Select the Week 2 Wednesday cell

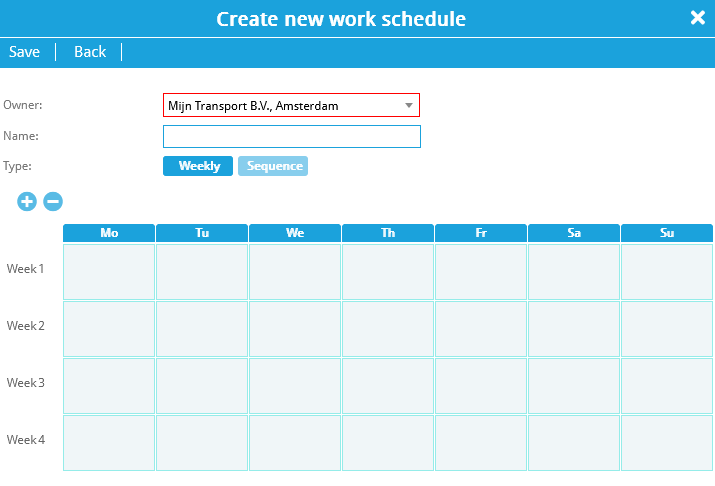[x=295, y=329]
